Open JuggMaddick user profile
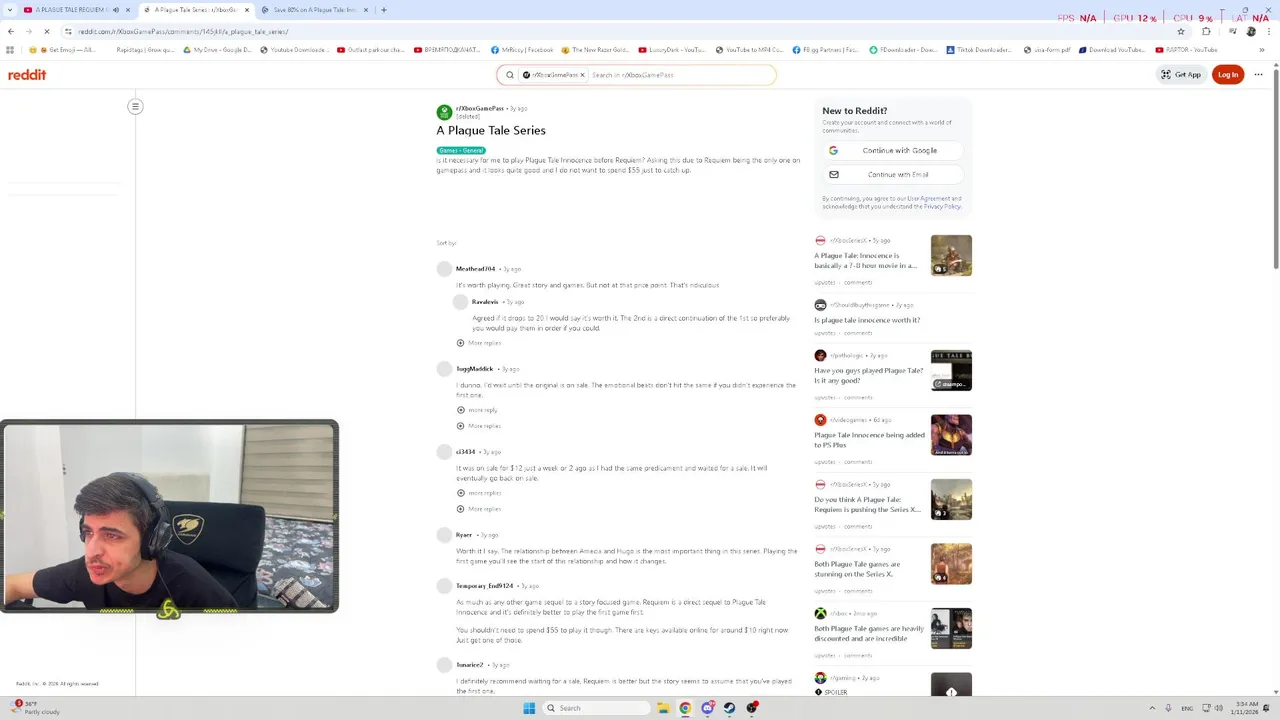 474,369
